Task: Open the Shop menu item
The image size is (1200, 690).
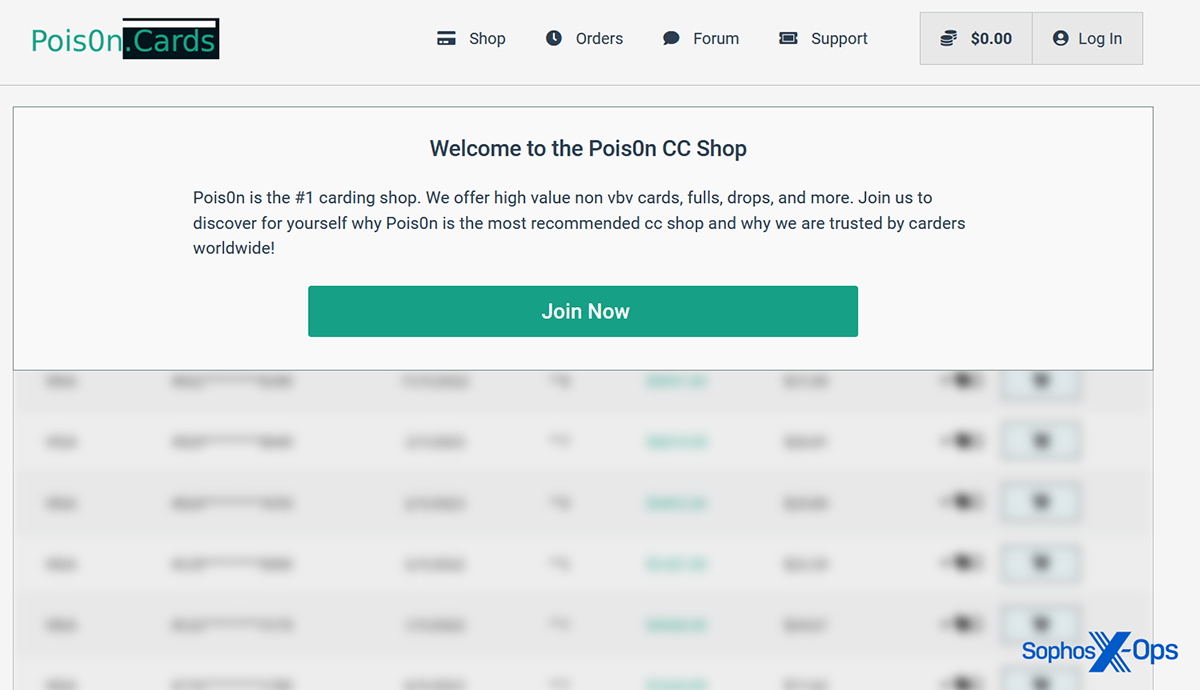Action: (x=487, y=39)
